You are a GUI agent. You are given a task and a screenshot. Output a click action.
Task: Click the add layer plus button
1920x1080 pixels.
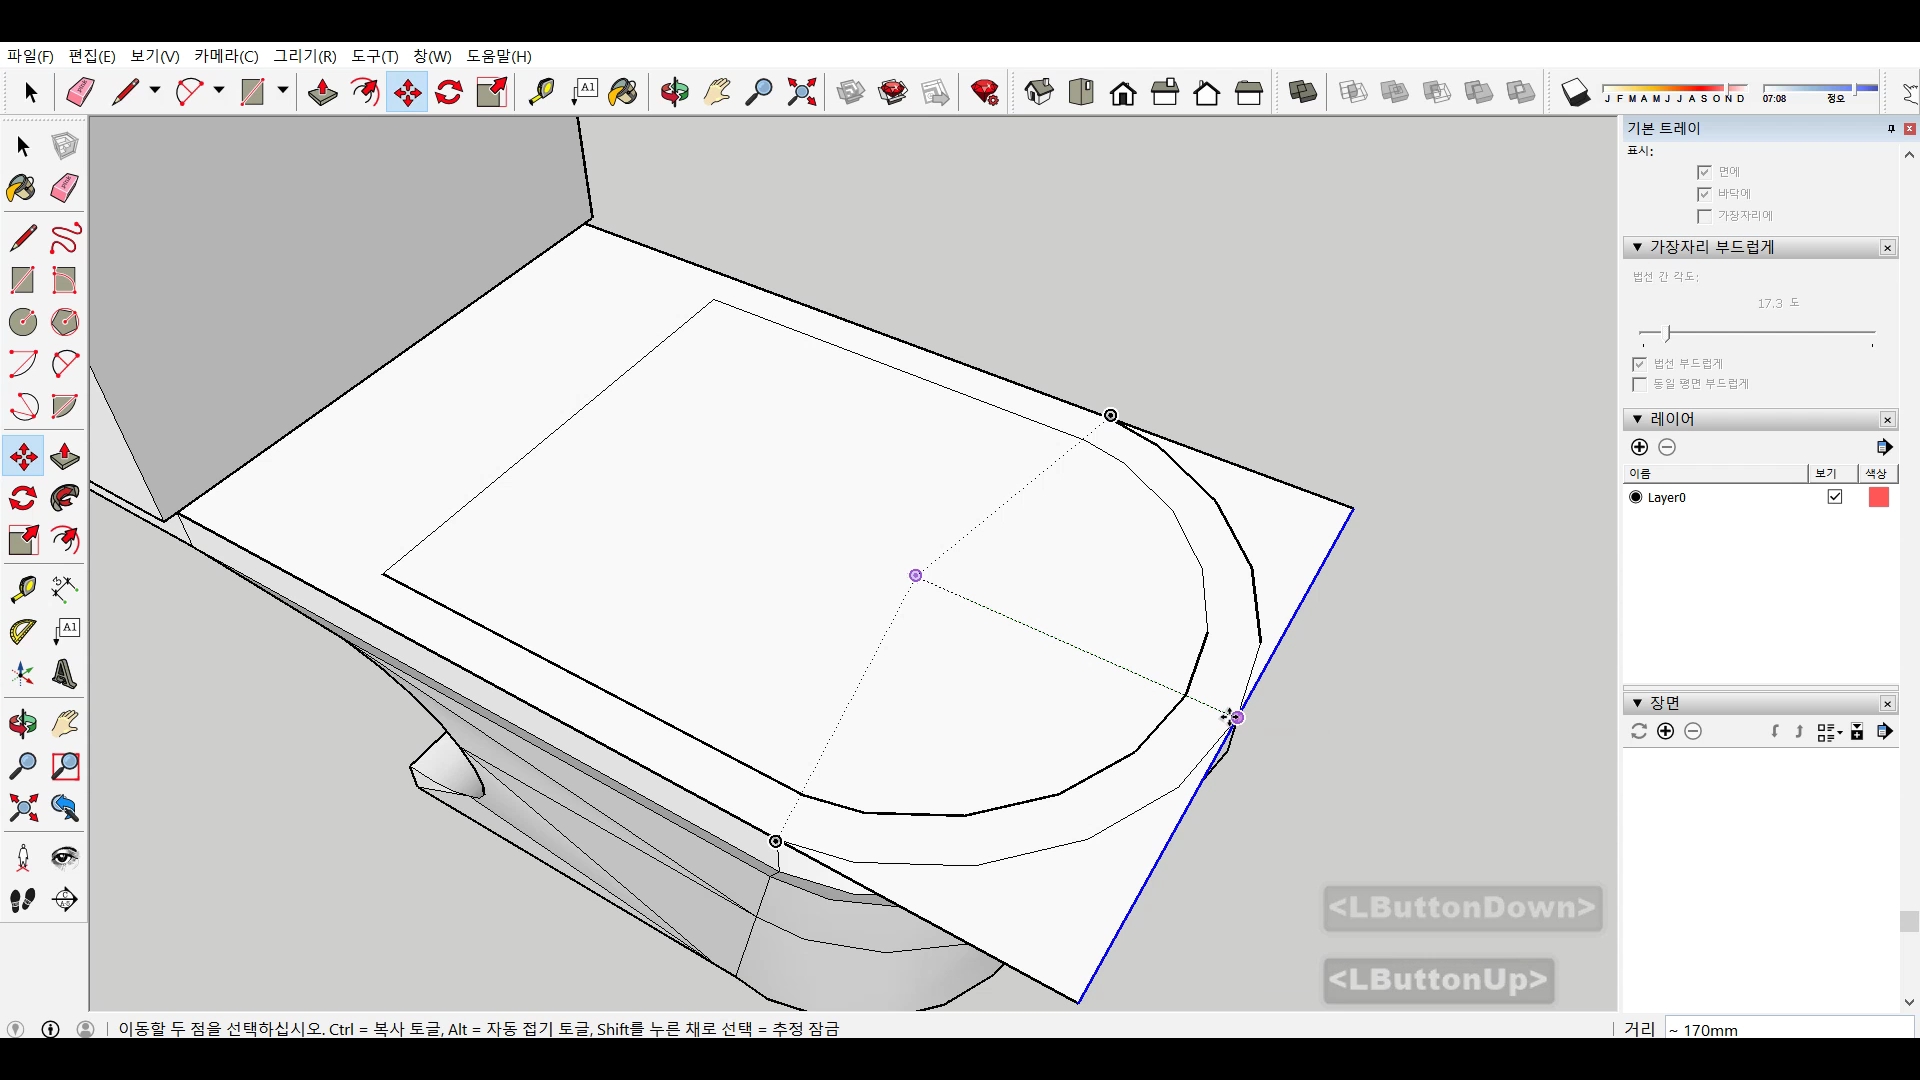[x=1639, y=447]
